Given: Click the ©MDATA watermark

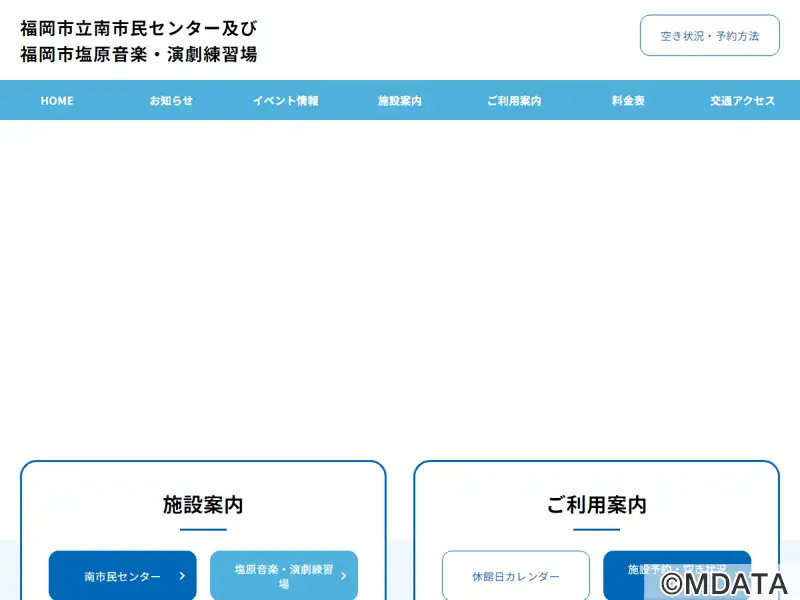Looking at the screenshot, I should [724, 583].
